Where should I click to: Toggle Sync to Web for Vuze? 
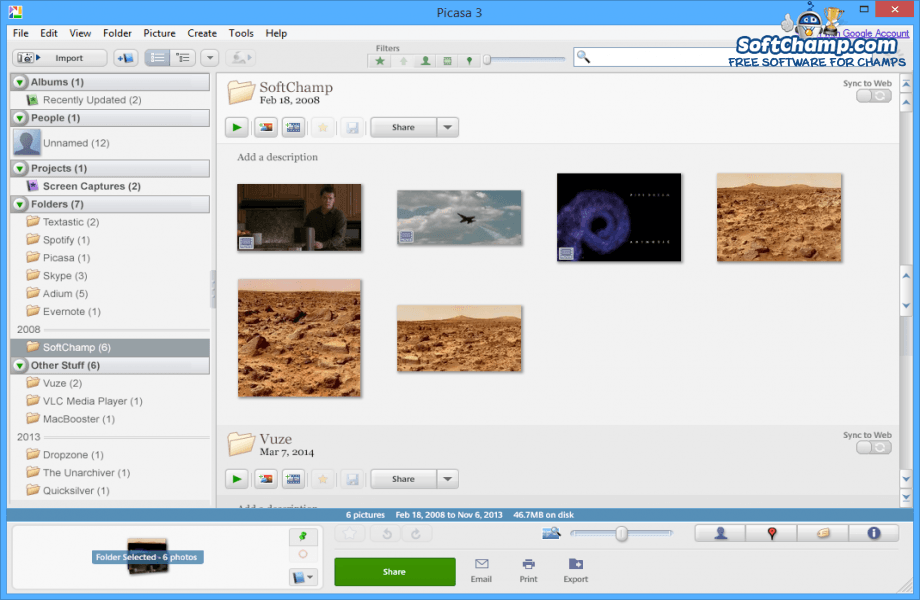tap(874, 448)
